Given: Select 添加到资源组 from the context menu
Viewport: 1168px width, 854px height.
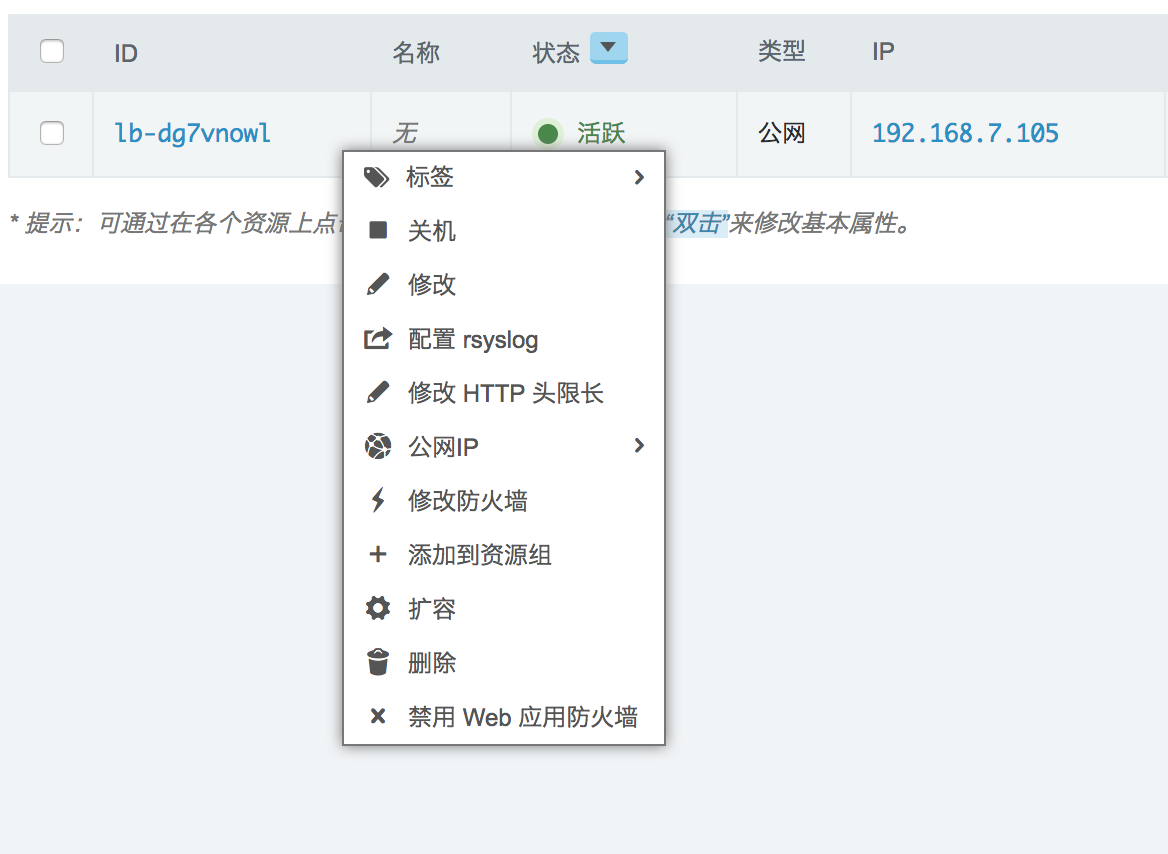Looking at the screenshot, I should coord(480,555).
